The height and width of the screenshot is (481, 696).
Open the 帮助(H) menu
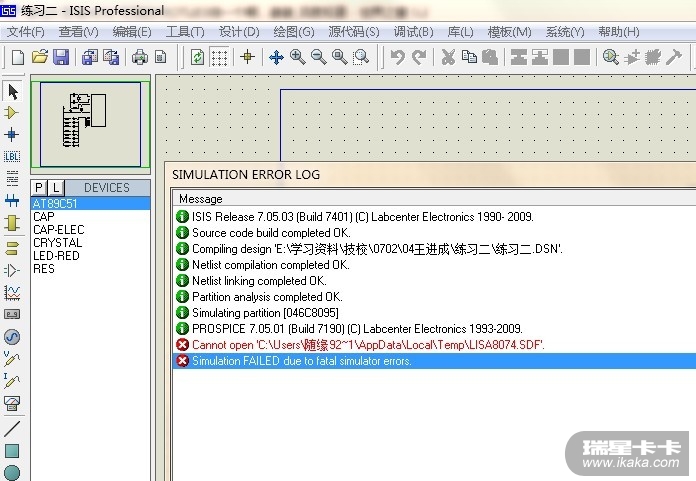click(619, 32)
